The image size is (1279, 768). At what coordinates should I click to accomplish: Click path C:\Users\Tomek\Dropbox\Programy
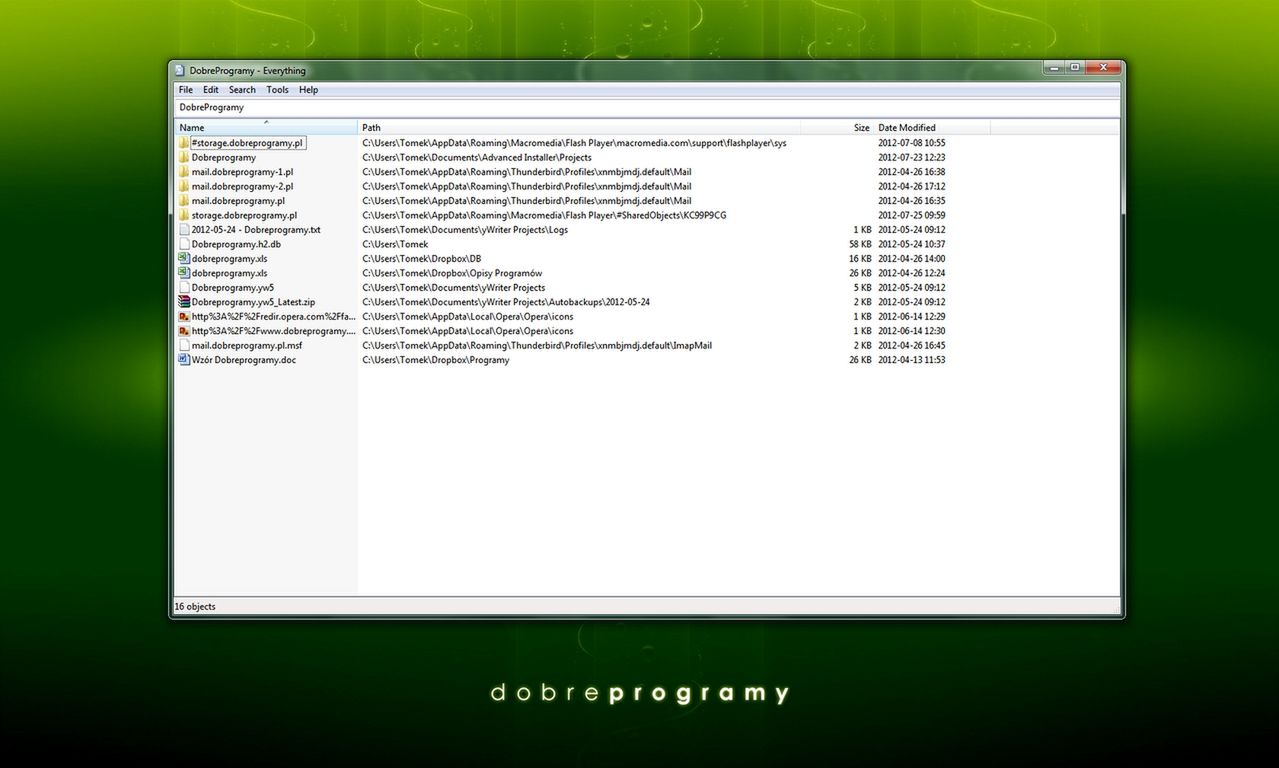pos(436,359)
